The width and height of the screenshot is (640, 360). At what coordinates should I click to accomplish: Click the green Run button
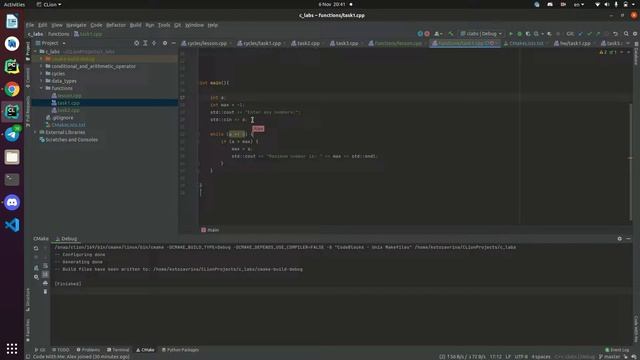point(511,34)
